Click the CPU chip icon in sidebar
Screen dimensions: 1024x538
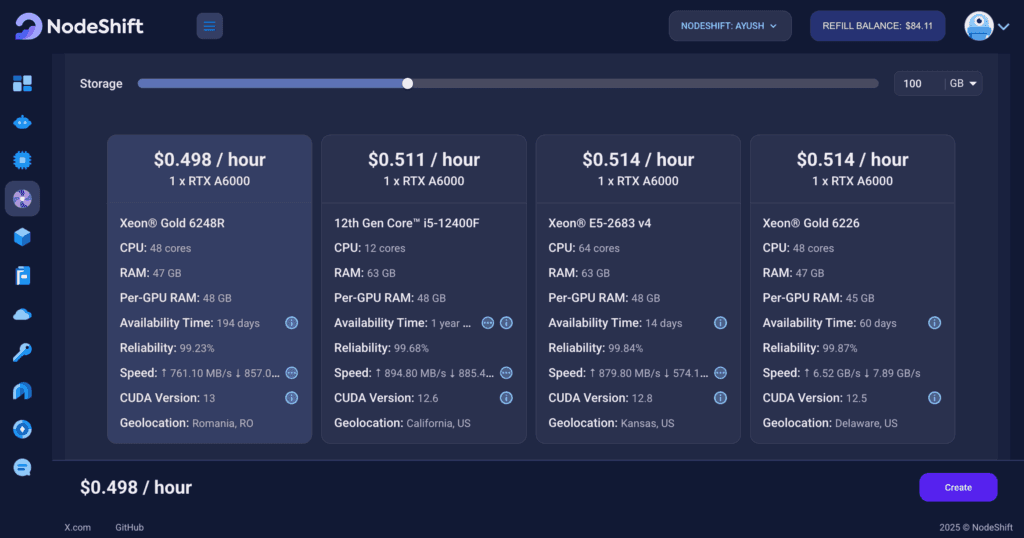[x=22, y=160]
